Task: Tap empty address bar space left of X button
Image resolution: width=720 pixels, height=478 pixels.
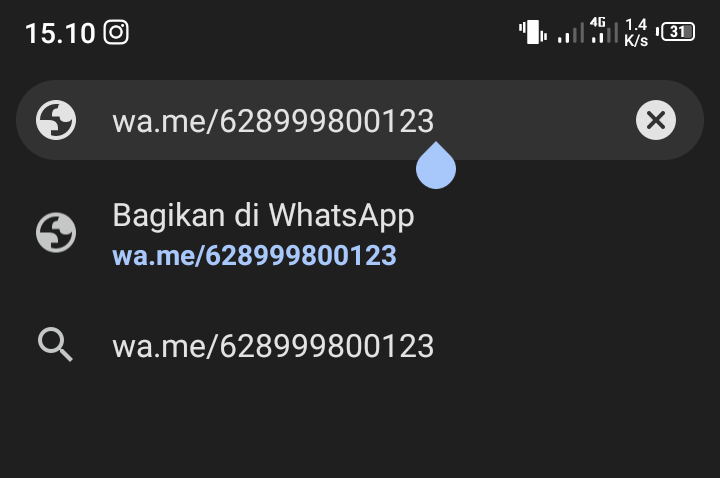Action: (533, 120)
